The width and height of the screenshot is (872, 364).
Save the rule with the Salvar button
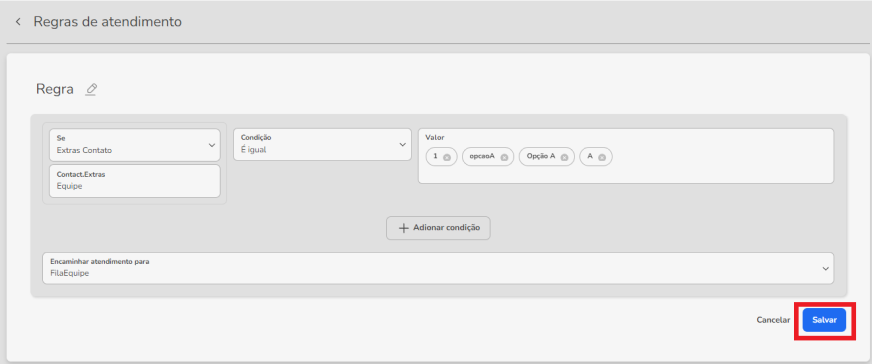(824, 320)
